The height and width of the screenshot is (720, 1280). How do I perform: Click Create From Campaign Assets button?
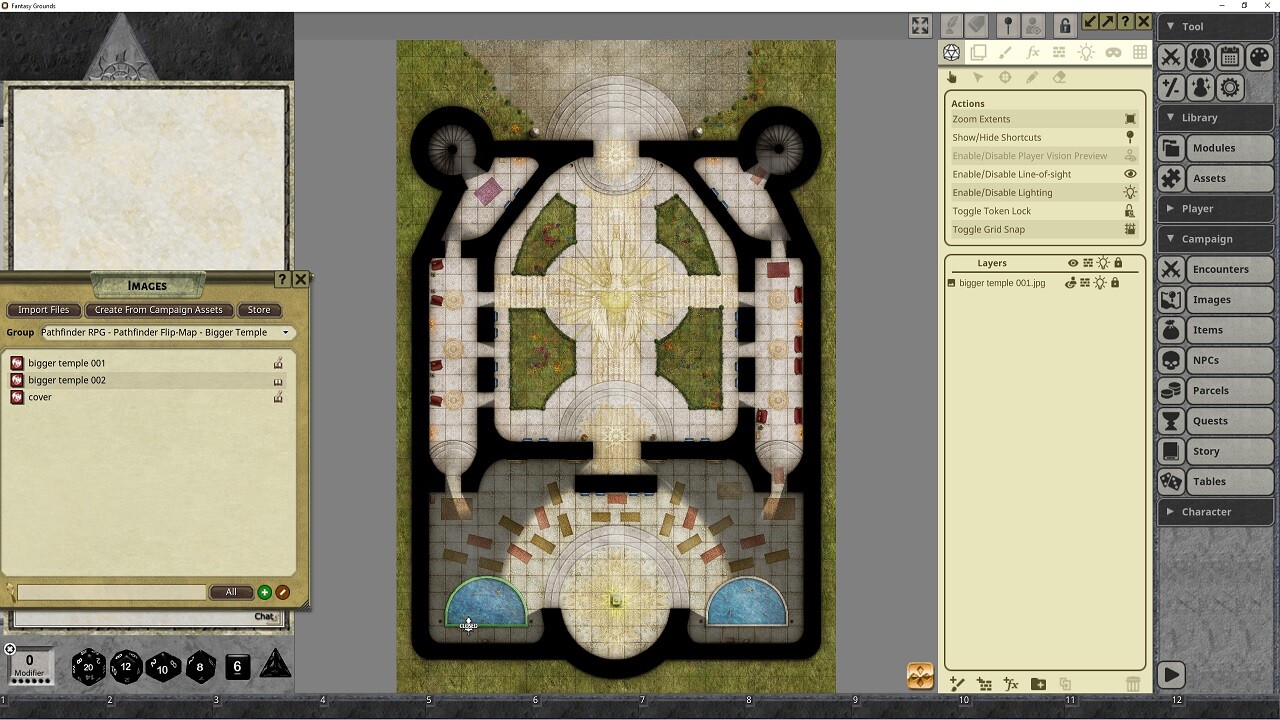158,310
